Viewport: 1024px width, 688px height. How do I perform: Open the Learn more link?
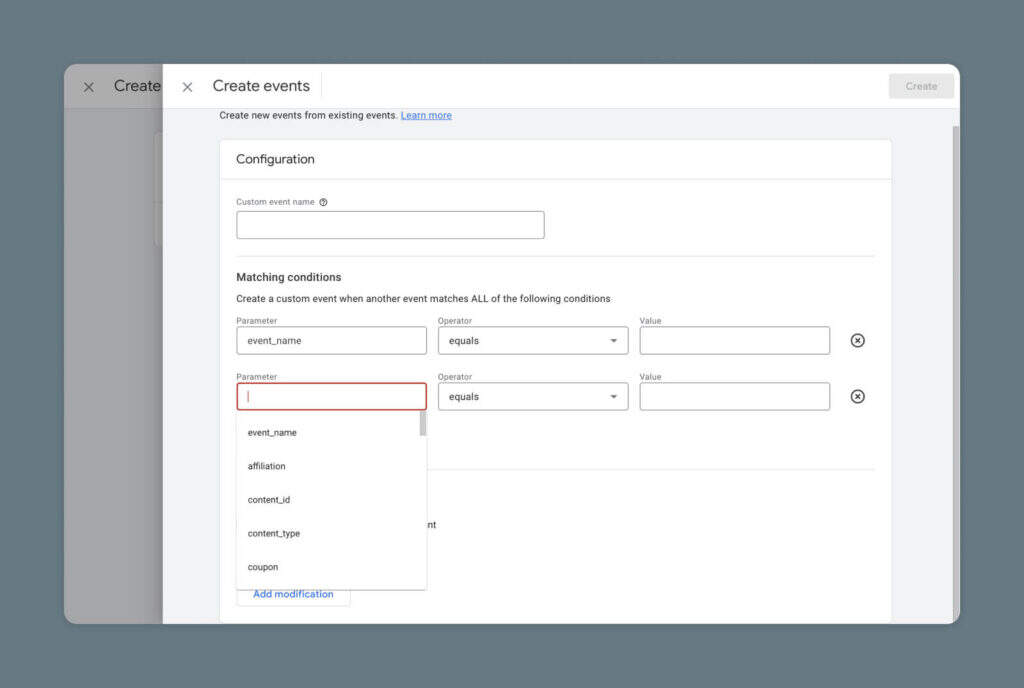tap(426, 116)
